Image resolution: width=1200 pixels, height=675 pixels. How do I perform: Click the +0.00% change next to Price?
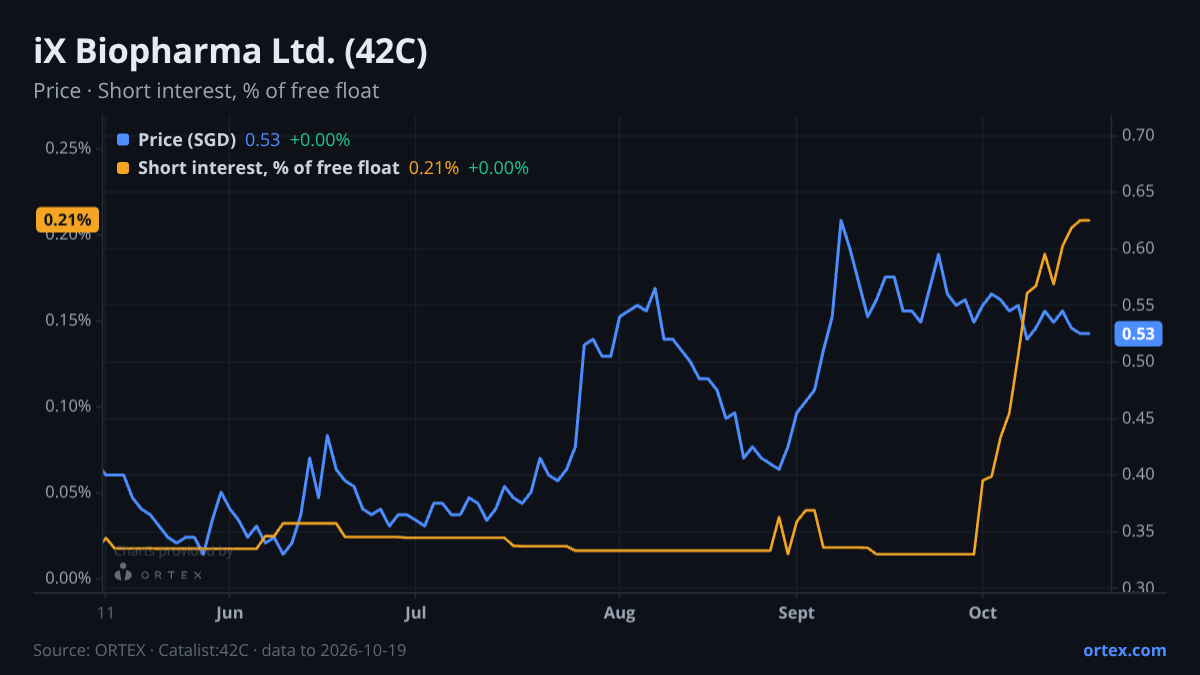pos(320,140)
